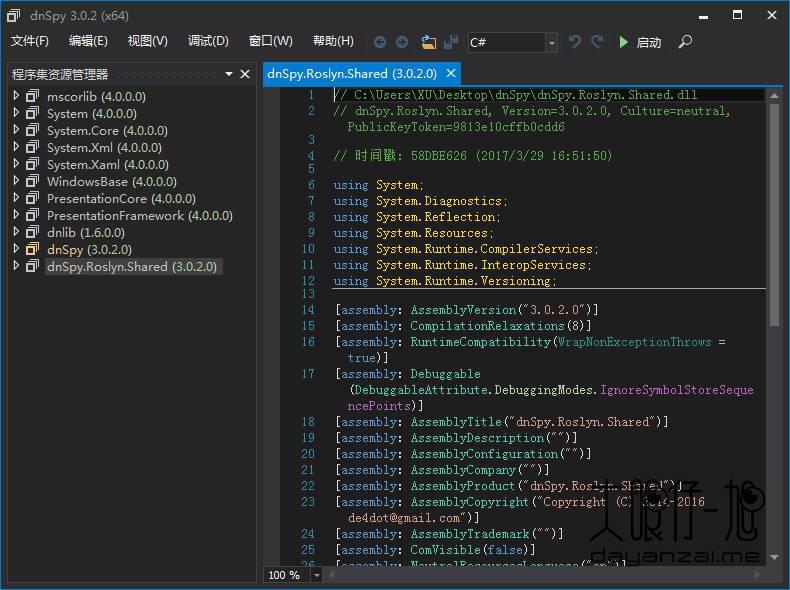
Task: Click the System.Diagnostics using namespace
Action: pos(439,201)
